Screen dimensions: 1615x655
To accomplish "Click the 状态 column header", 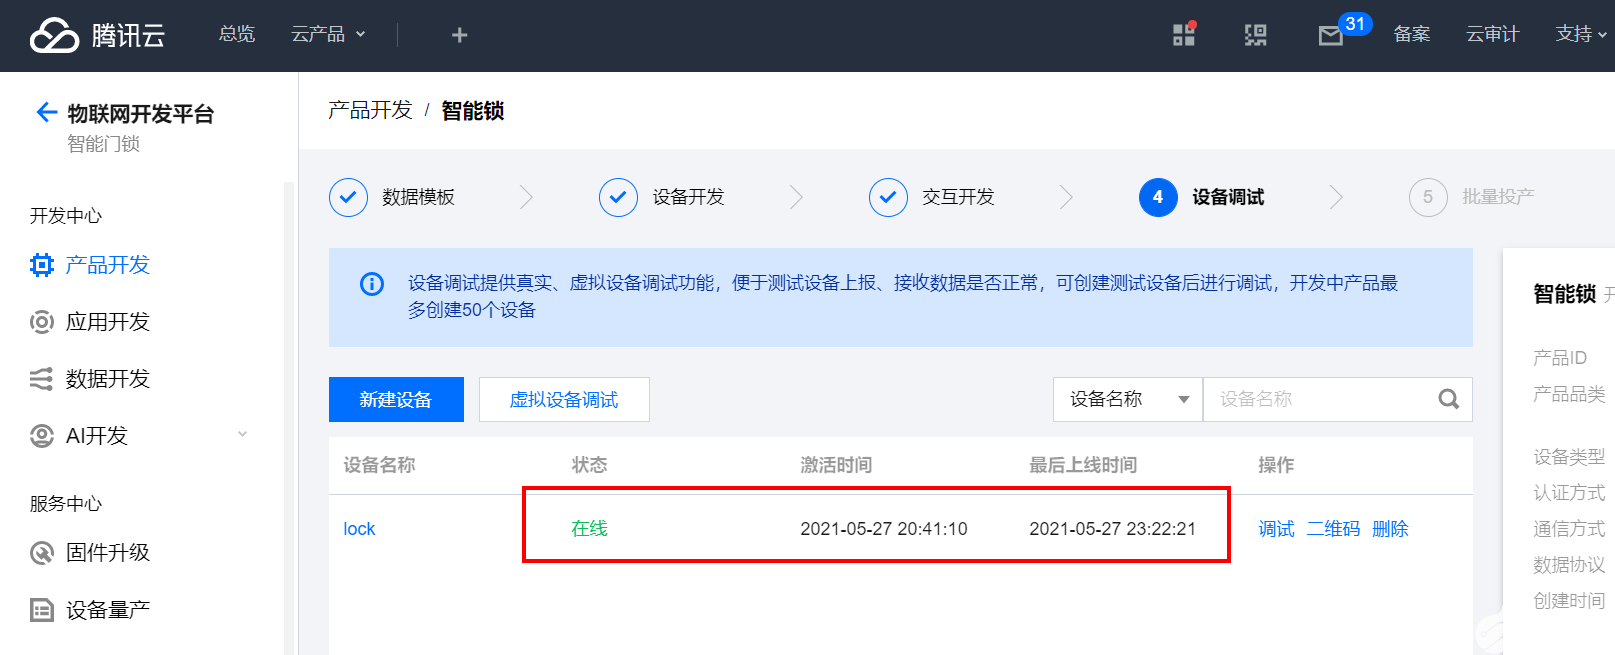I will coord(589,465).
